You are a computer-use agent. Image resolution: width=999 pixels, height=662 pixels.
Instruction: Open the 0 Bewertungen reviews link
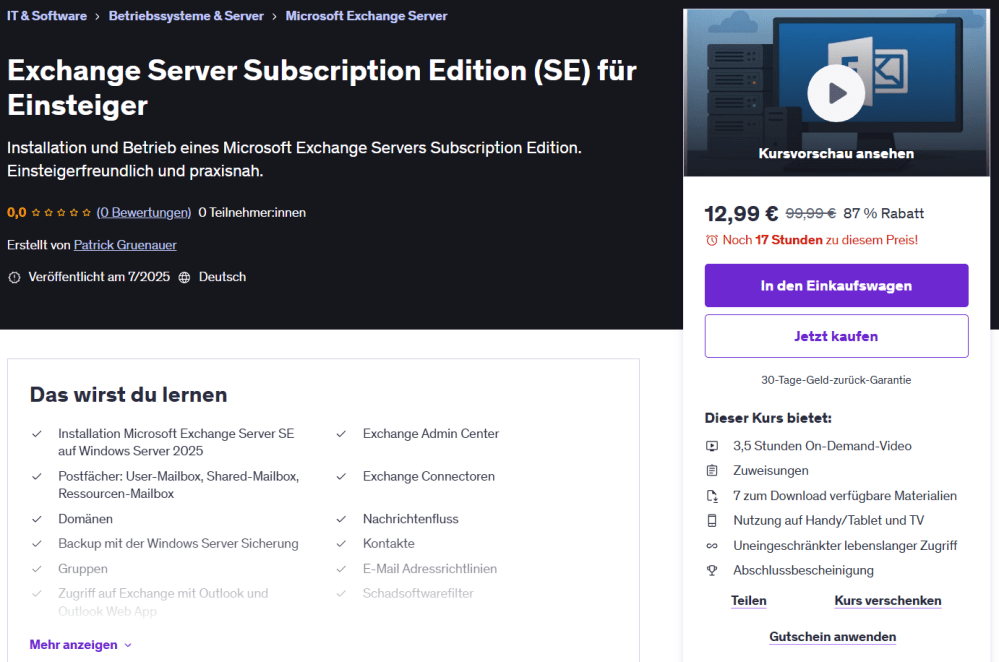point(144,213)
